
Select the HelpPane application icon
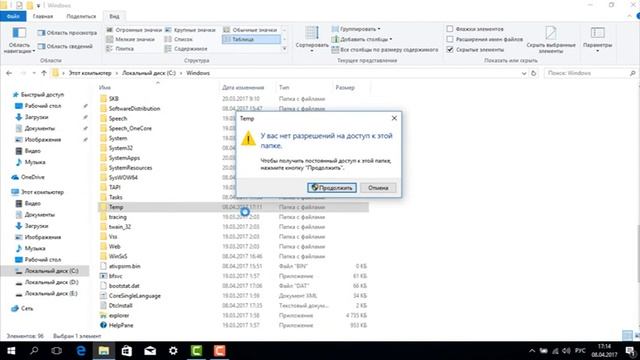[103, 325]
